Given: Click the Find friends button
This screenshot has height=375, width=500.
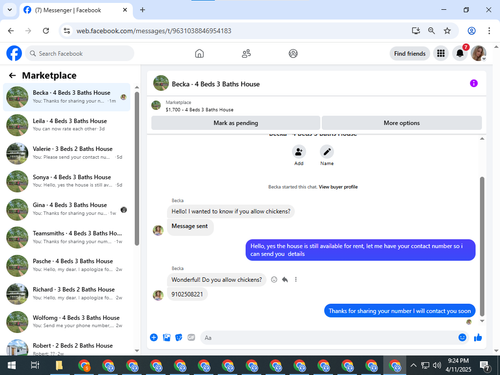Looking at the screenshot, I should pos(410,53).
